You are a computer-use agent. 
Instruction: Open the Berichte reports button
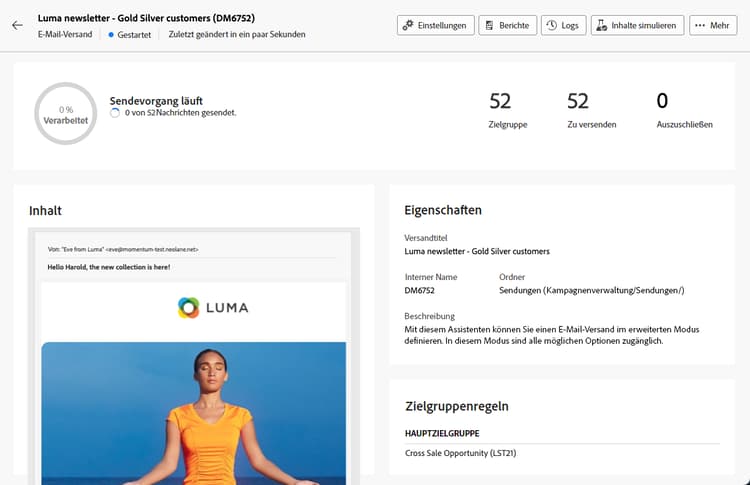pos(507,25)
